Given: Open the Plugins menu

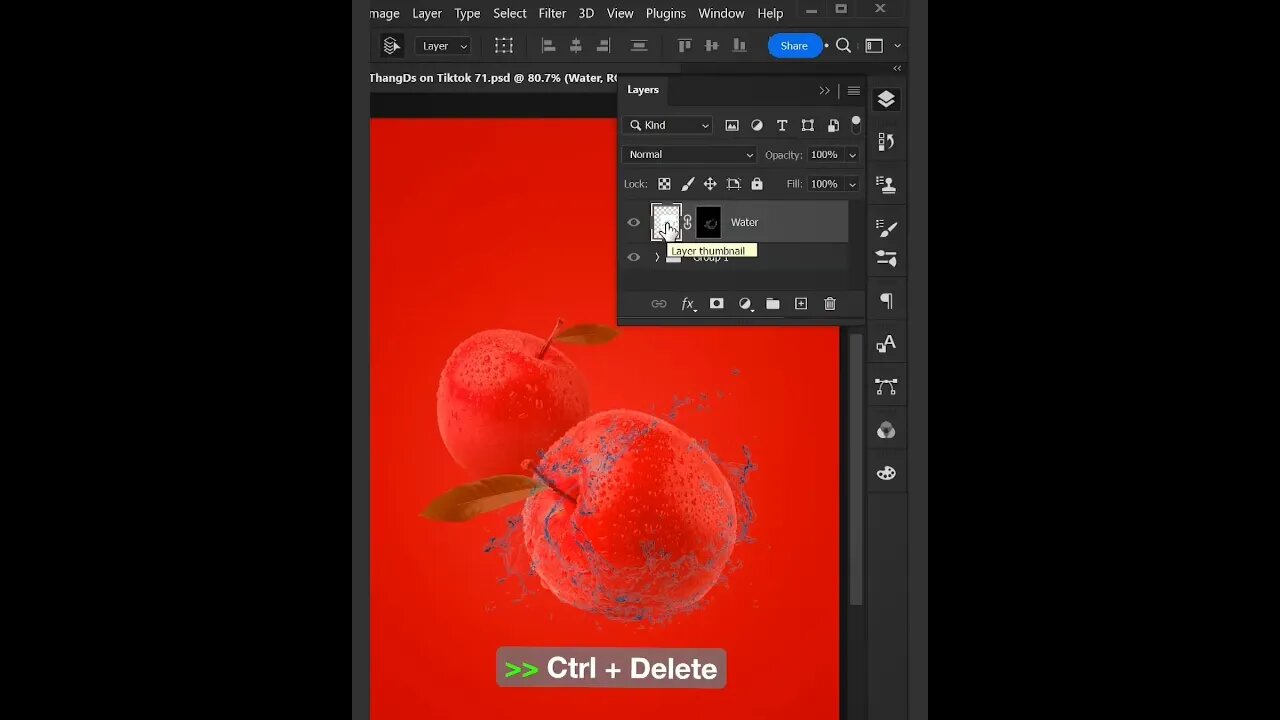Looking at the screenshot, I should coord(666,13).
